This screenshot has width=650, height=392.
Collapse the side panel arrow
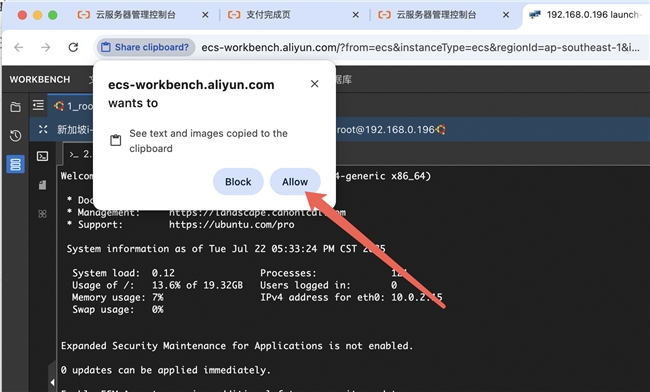pyautogui.click(x=52, y=382)
